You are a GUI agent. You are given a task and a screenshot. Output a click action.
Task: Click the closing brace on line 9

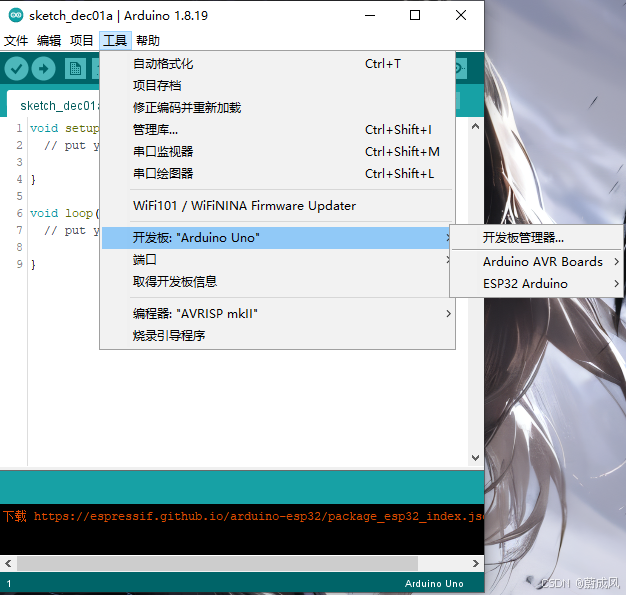[33, 264]
